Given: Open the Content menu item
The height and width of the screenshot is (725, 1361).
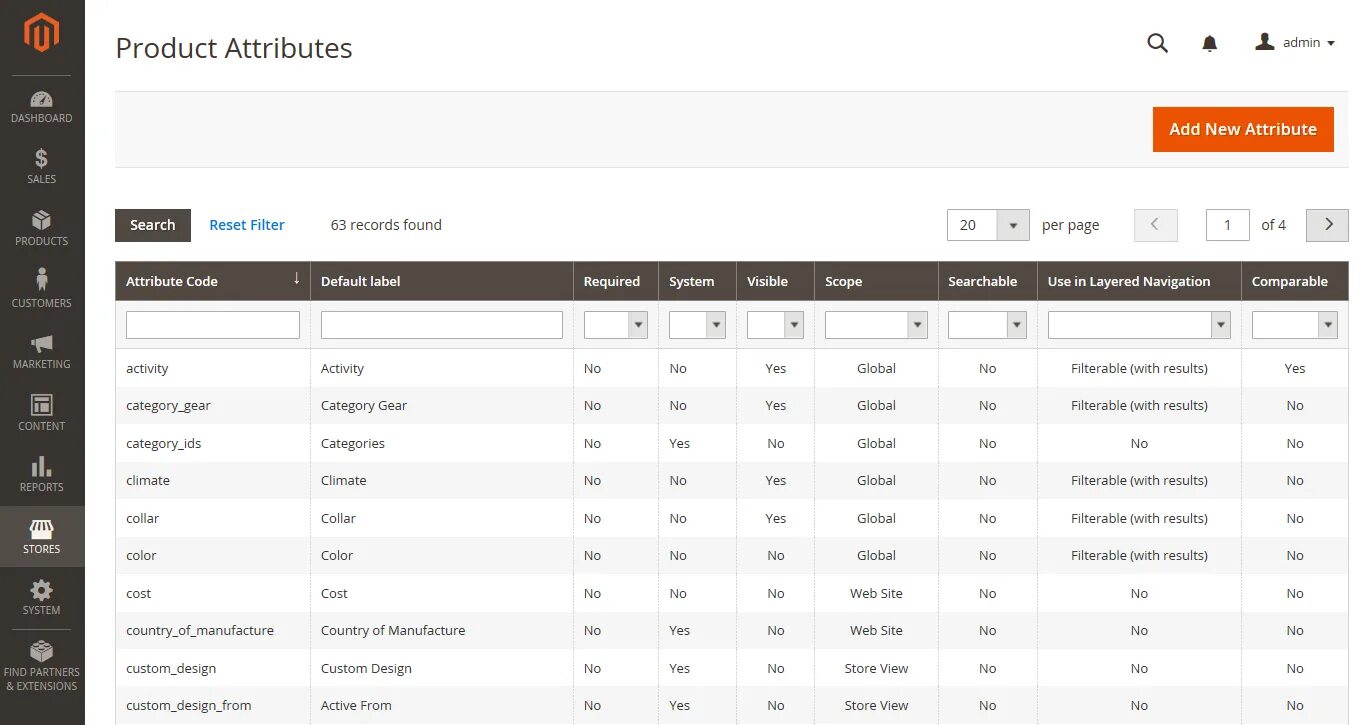Looking at the screenshot, I should pos(42,412).
